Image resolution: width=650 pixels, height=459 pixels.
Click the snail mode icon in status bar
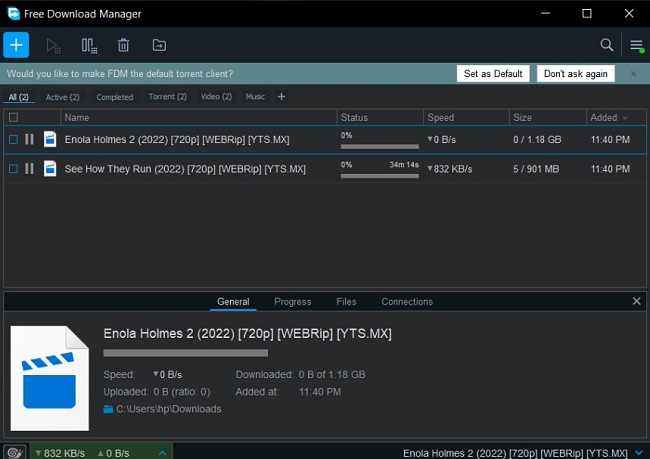15,452
